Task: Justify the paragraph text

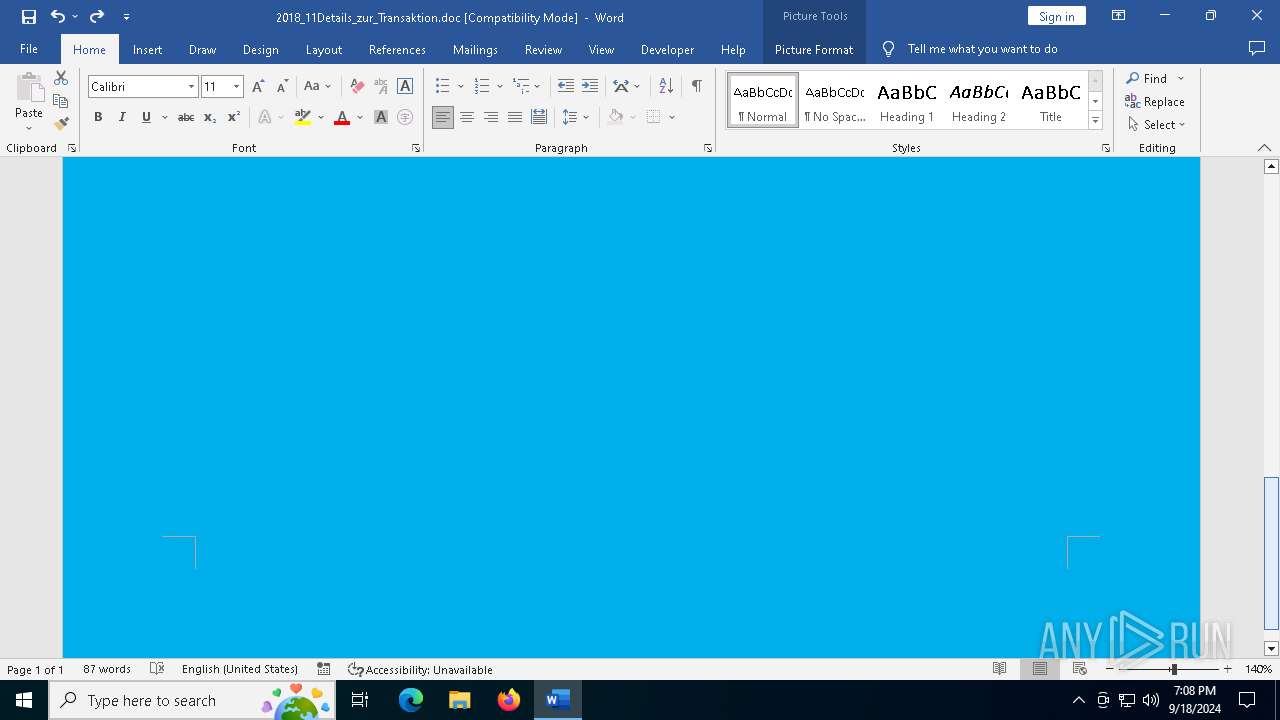Action: [x=515, y=117]
